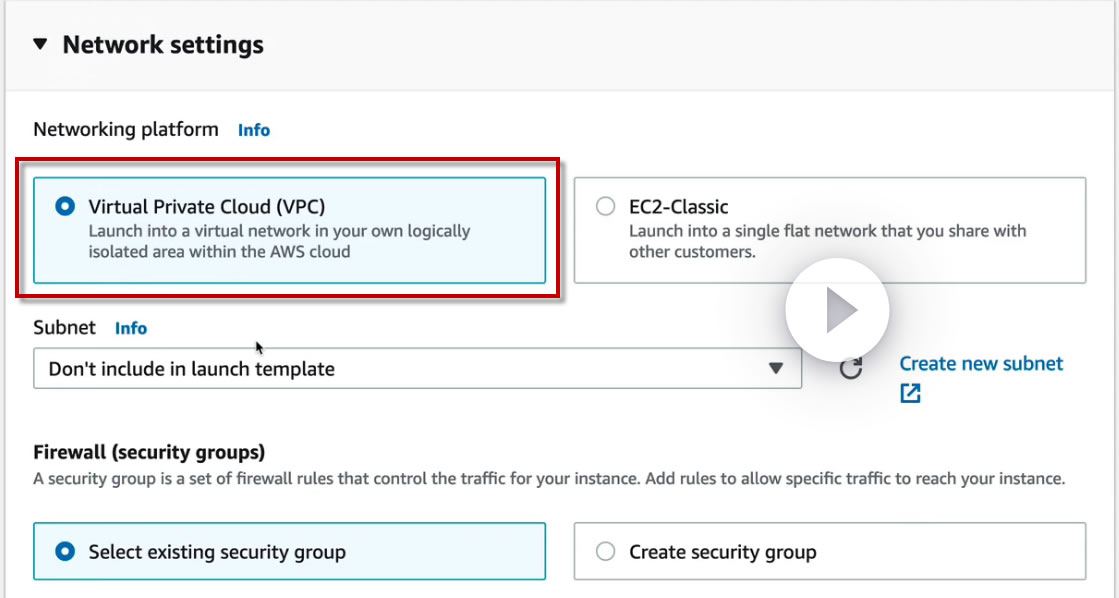Click the Firewall (security groups) heading
The height and width of the screenshot is (598, 1119).
[149, 452]
